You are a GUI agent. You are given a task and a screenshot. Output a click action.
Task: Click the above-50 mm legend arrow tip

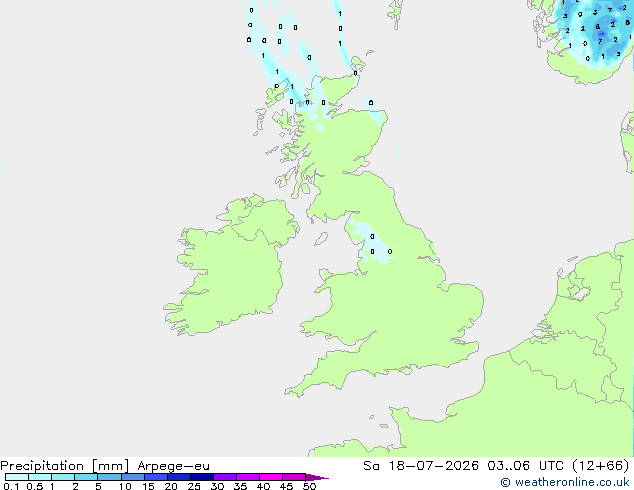coord(317,477)
